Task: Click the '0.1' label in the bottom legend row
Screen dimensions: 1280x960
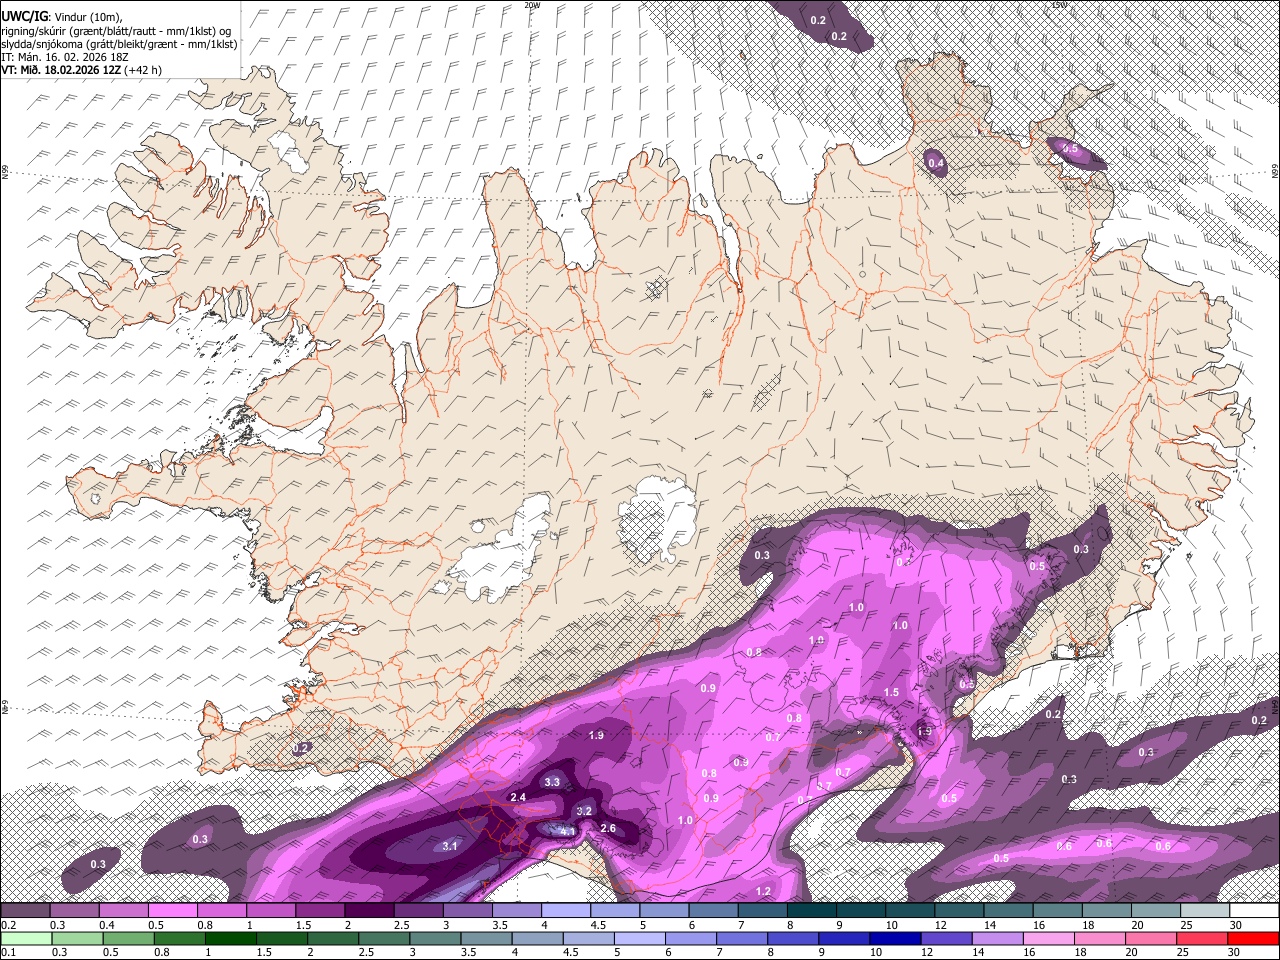Action: click(x=7, y=953)
